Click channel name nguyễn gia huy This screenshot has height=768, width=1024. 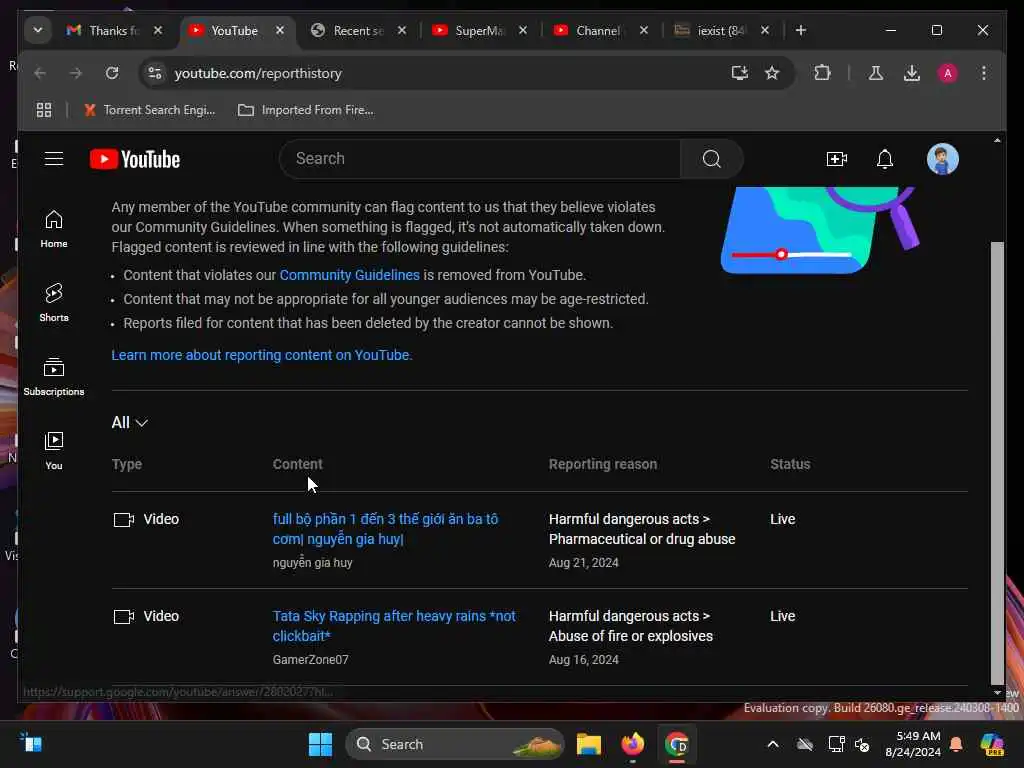(x=312, y=562)
